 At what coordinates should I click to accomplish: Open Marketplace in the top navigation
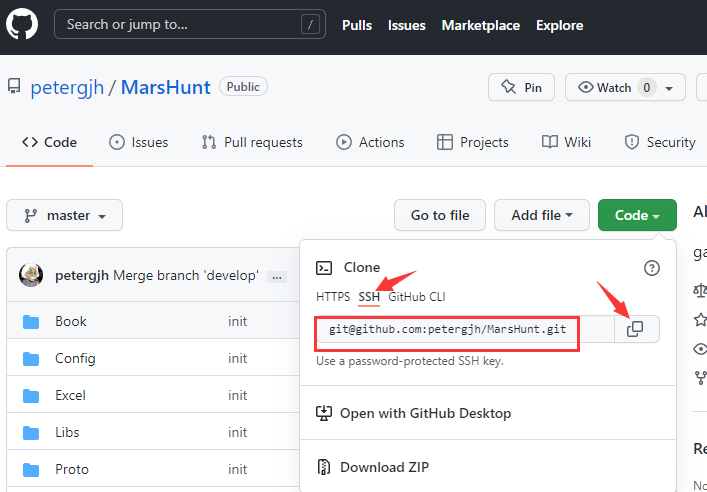pyautogui.click(x=481, y=25)
